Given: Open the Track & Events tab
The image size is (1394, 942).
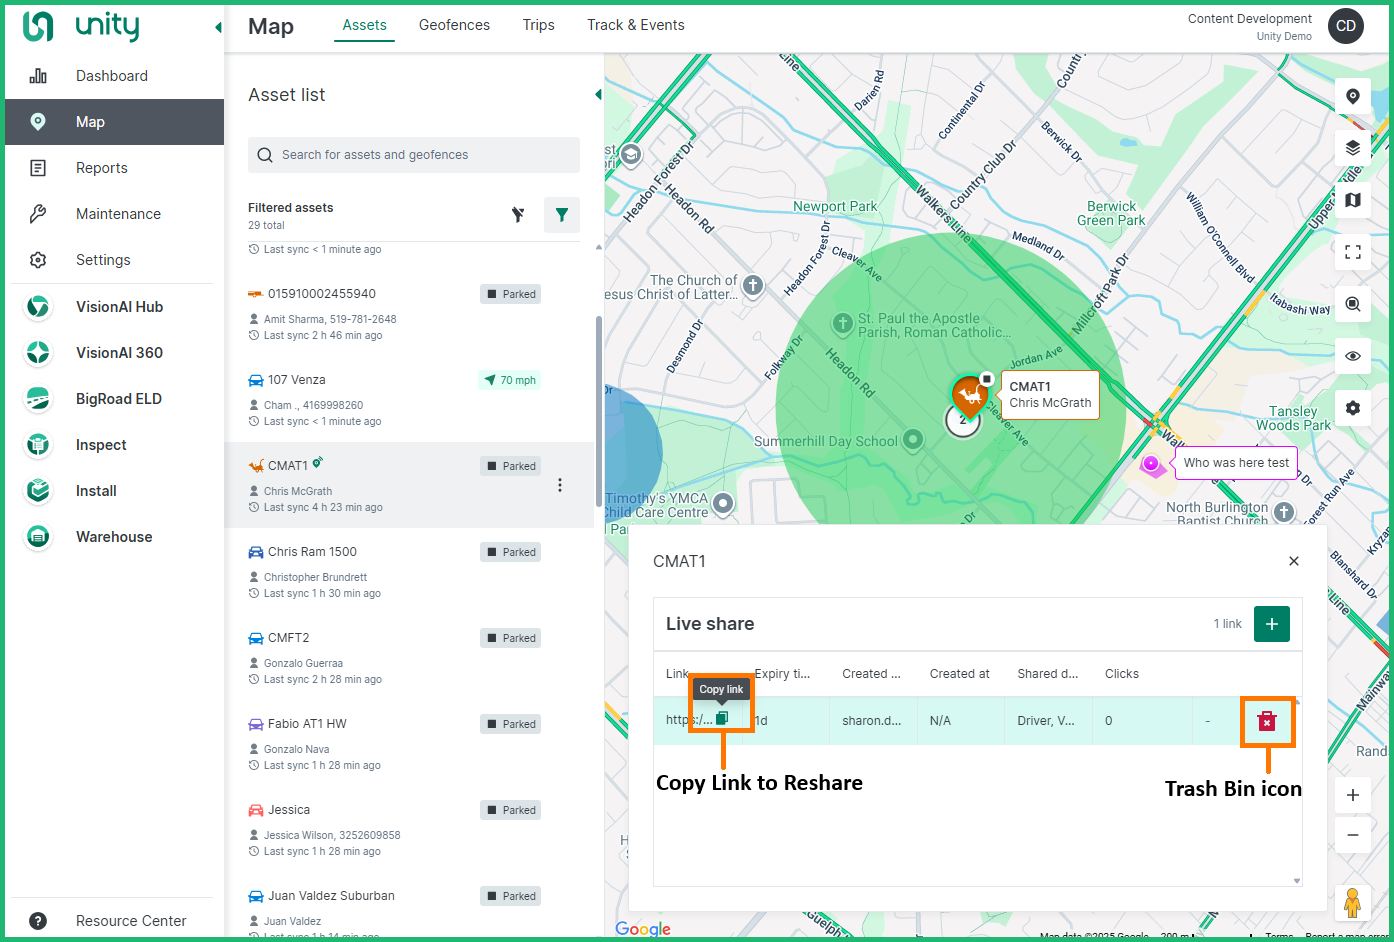Looking at the screenshot, I should [x=635, y=25].
